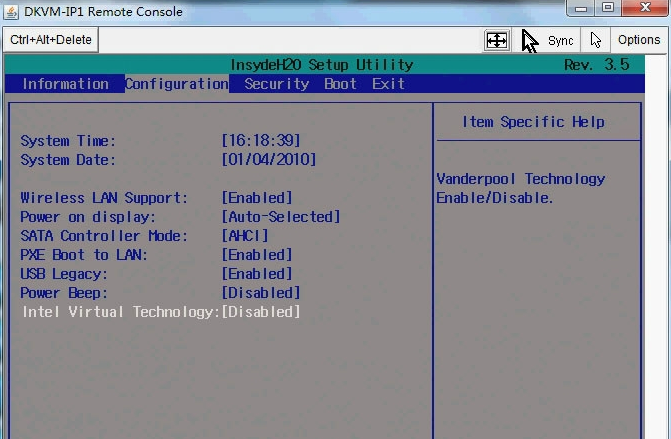
Task: Click the System Time label
Action: click(x=68, y=141)
